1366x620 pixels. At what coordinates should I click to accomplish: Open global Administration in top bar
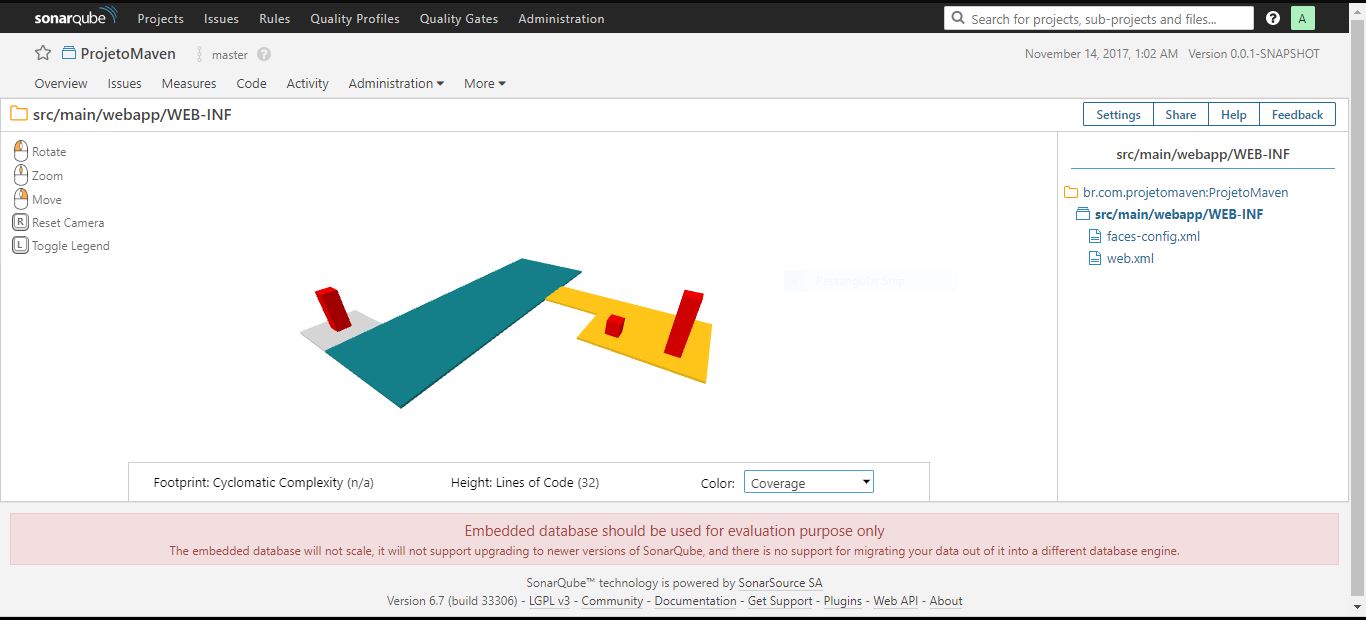click(x=561, y=19)
